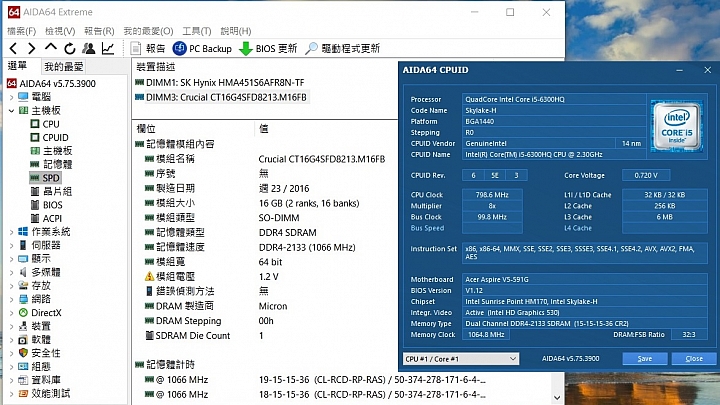Collapse the 主機板 tree node
This screenshot has width=720, height=405.
[10, 110]
